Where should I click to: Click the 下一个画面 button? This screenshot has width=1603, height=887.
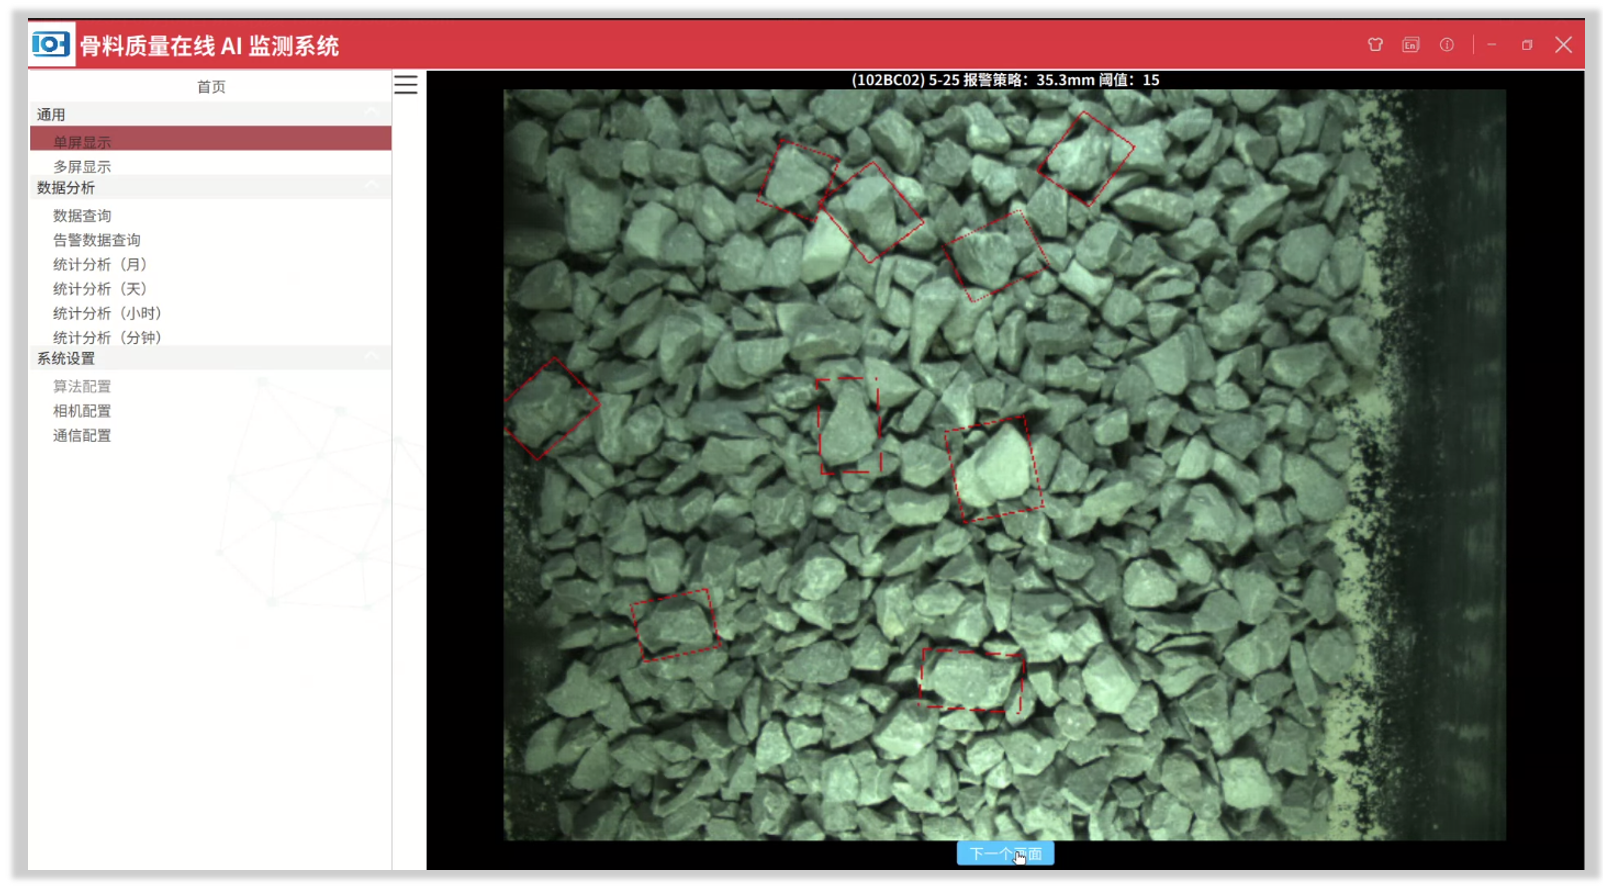point(1005,854)
